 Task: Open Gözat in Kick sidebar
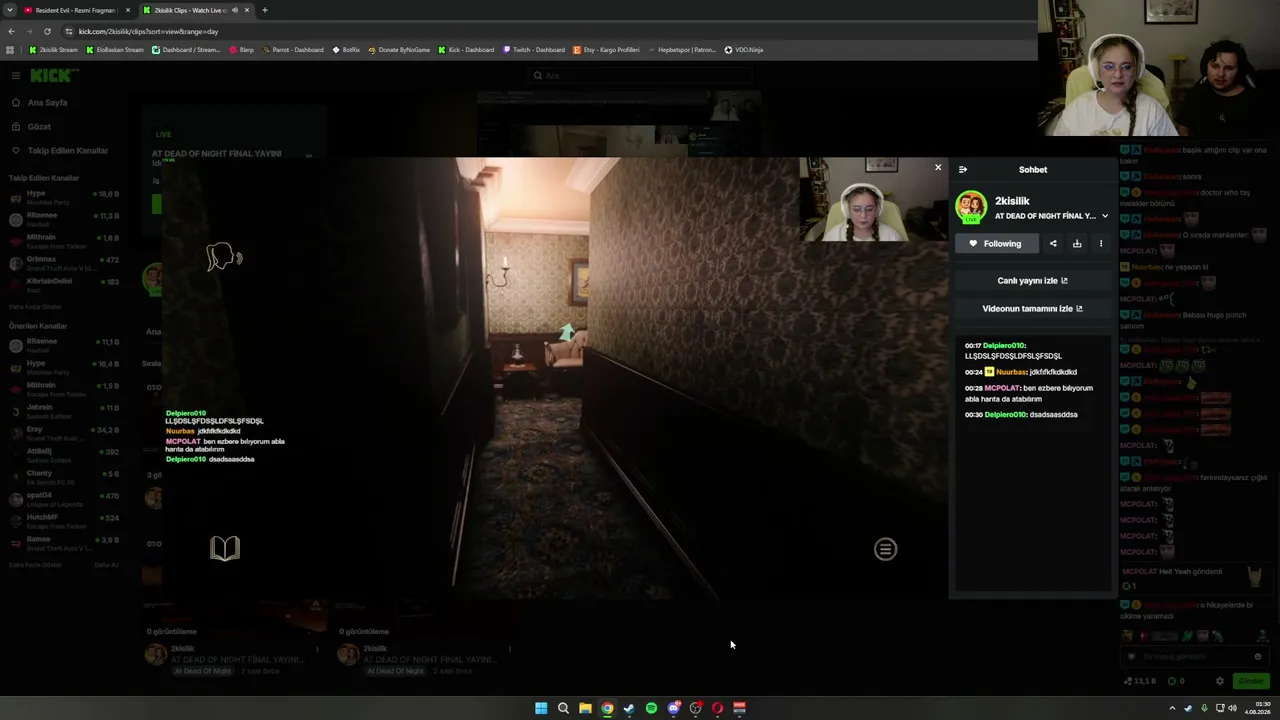click(39, 127)
